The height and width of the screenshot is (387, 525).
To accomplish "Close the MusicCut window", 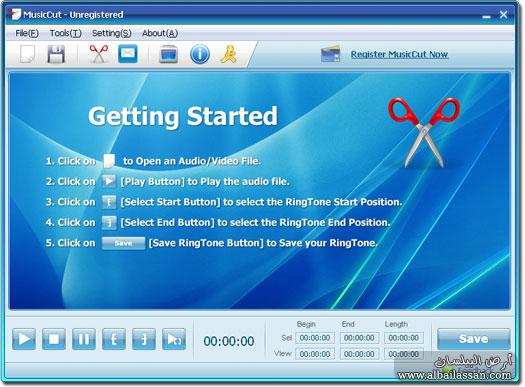I will coord(504,14).
